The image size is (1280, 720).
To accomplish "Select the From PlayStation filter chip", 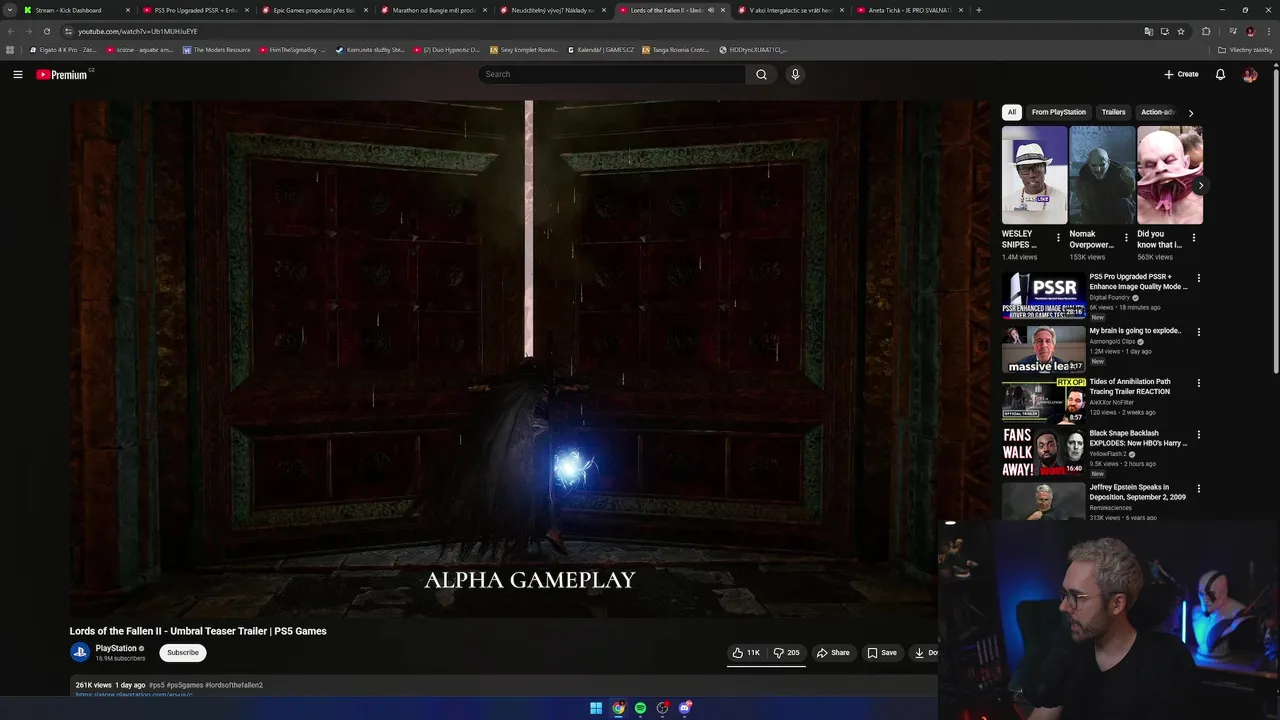I will coord(1058,112).
